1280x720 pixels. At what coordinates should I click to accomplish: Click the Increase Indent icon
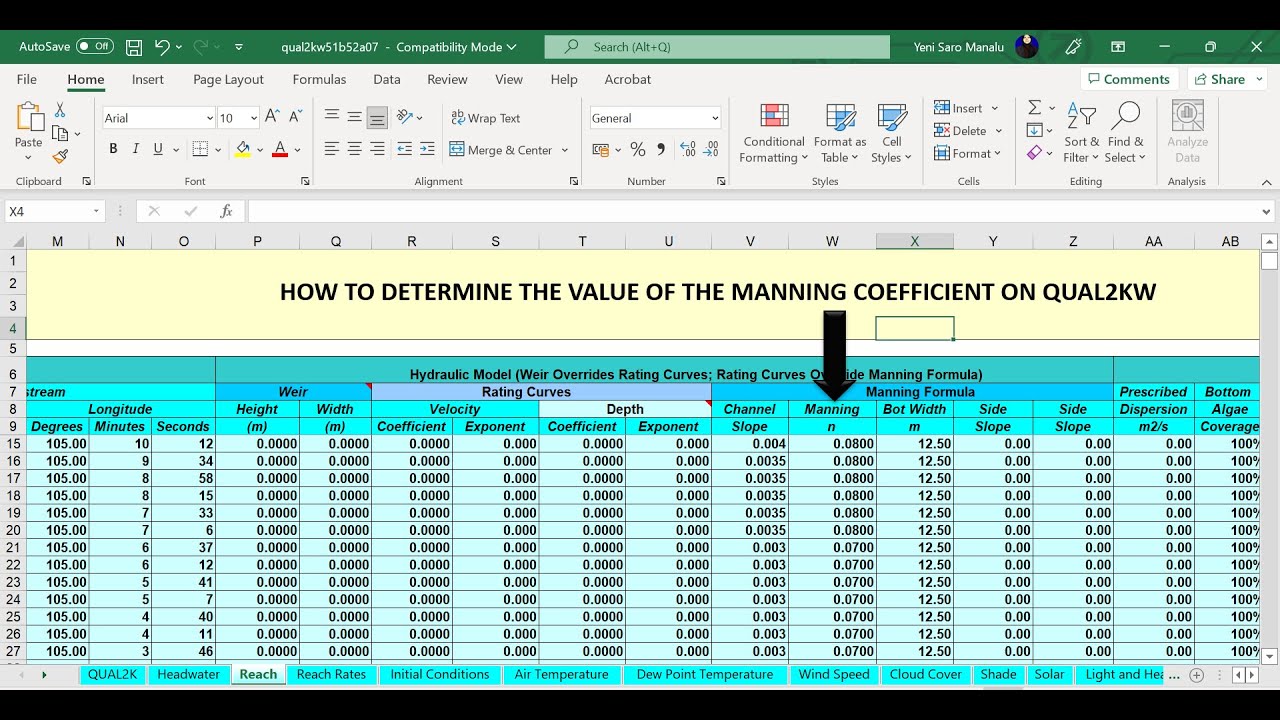[x=428, y=149]
